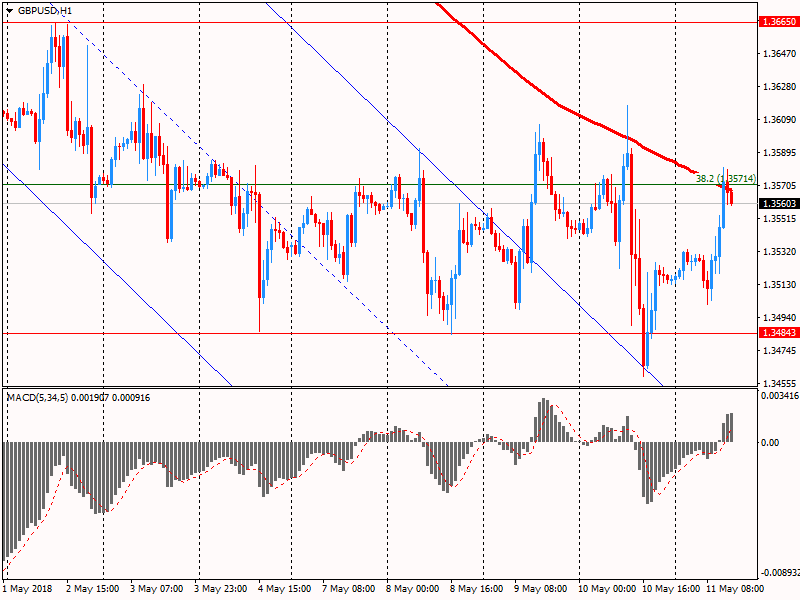Click the 10 May 16:00 time label
This screenshot has width=800, height=600.
tap(671, 589)
